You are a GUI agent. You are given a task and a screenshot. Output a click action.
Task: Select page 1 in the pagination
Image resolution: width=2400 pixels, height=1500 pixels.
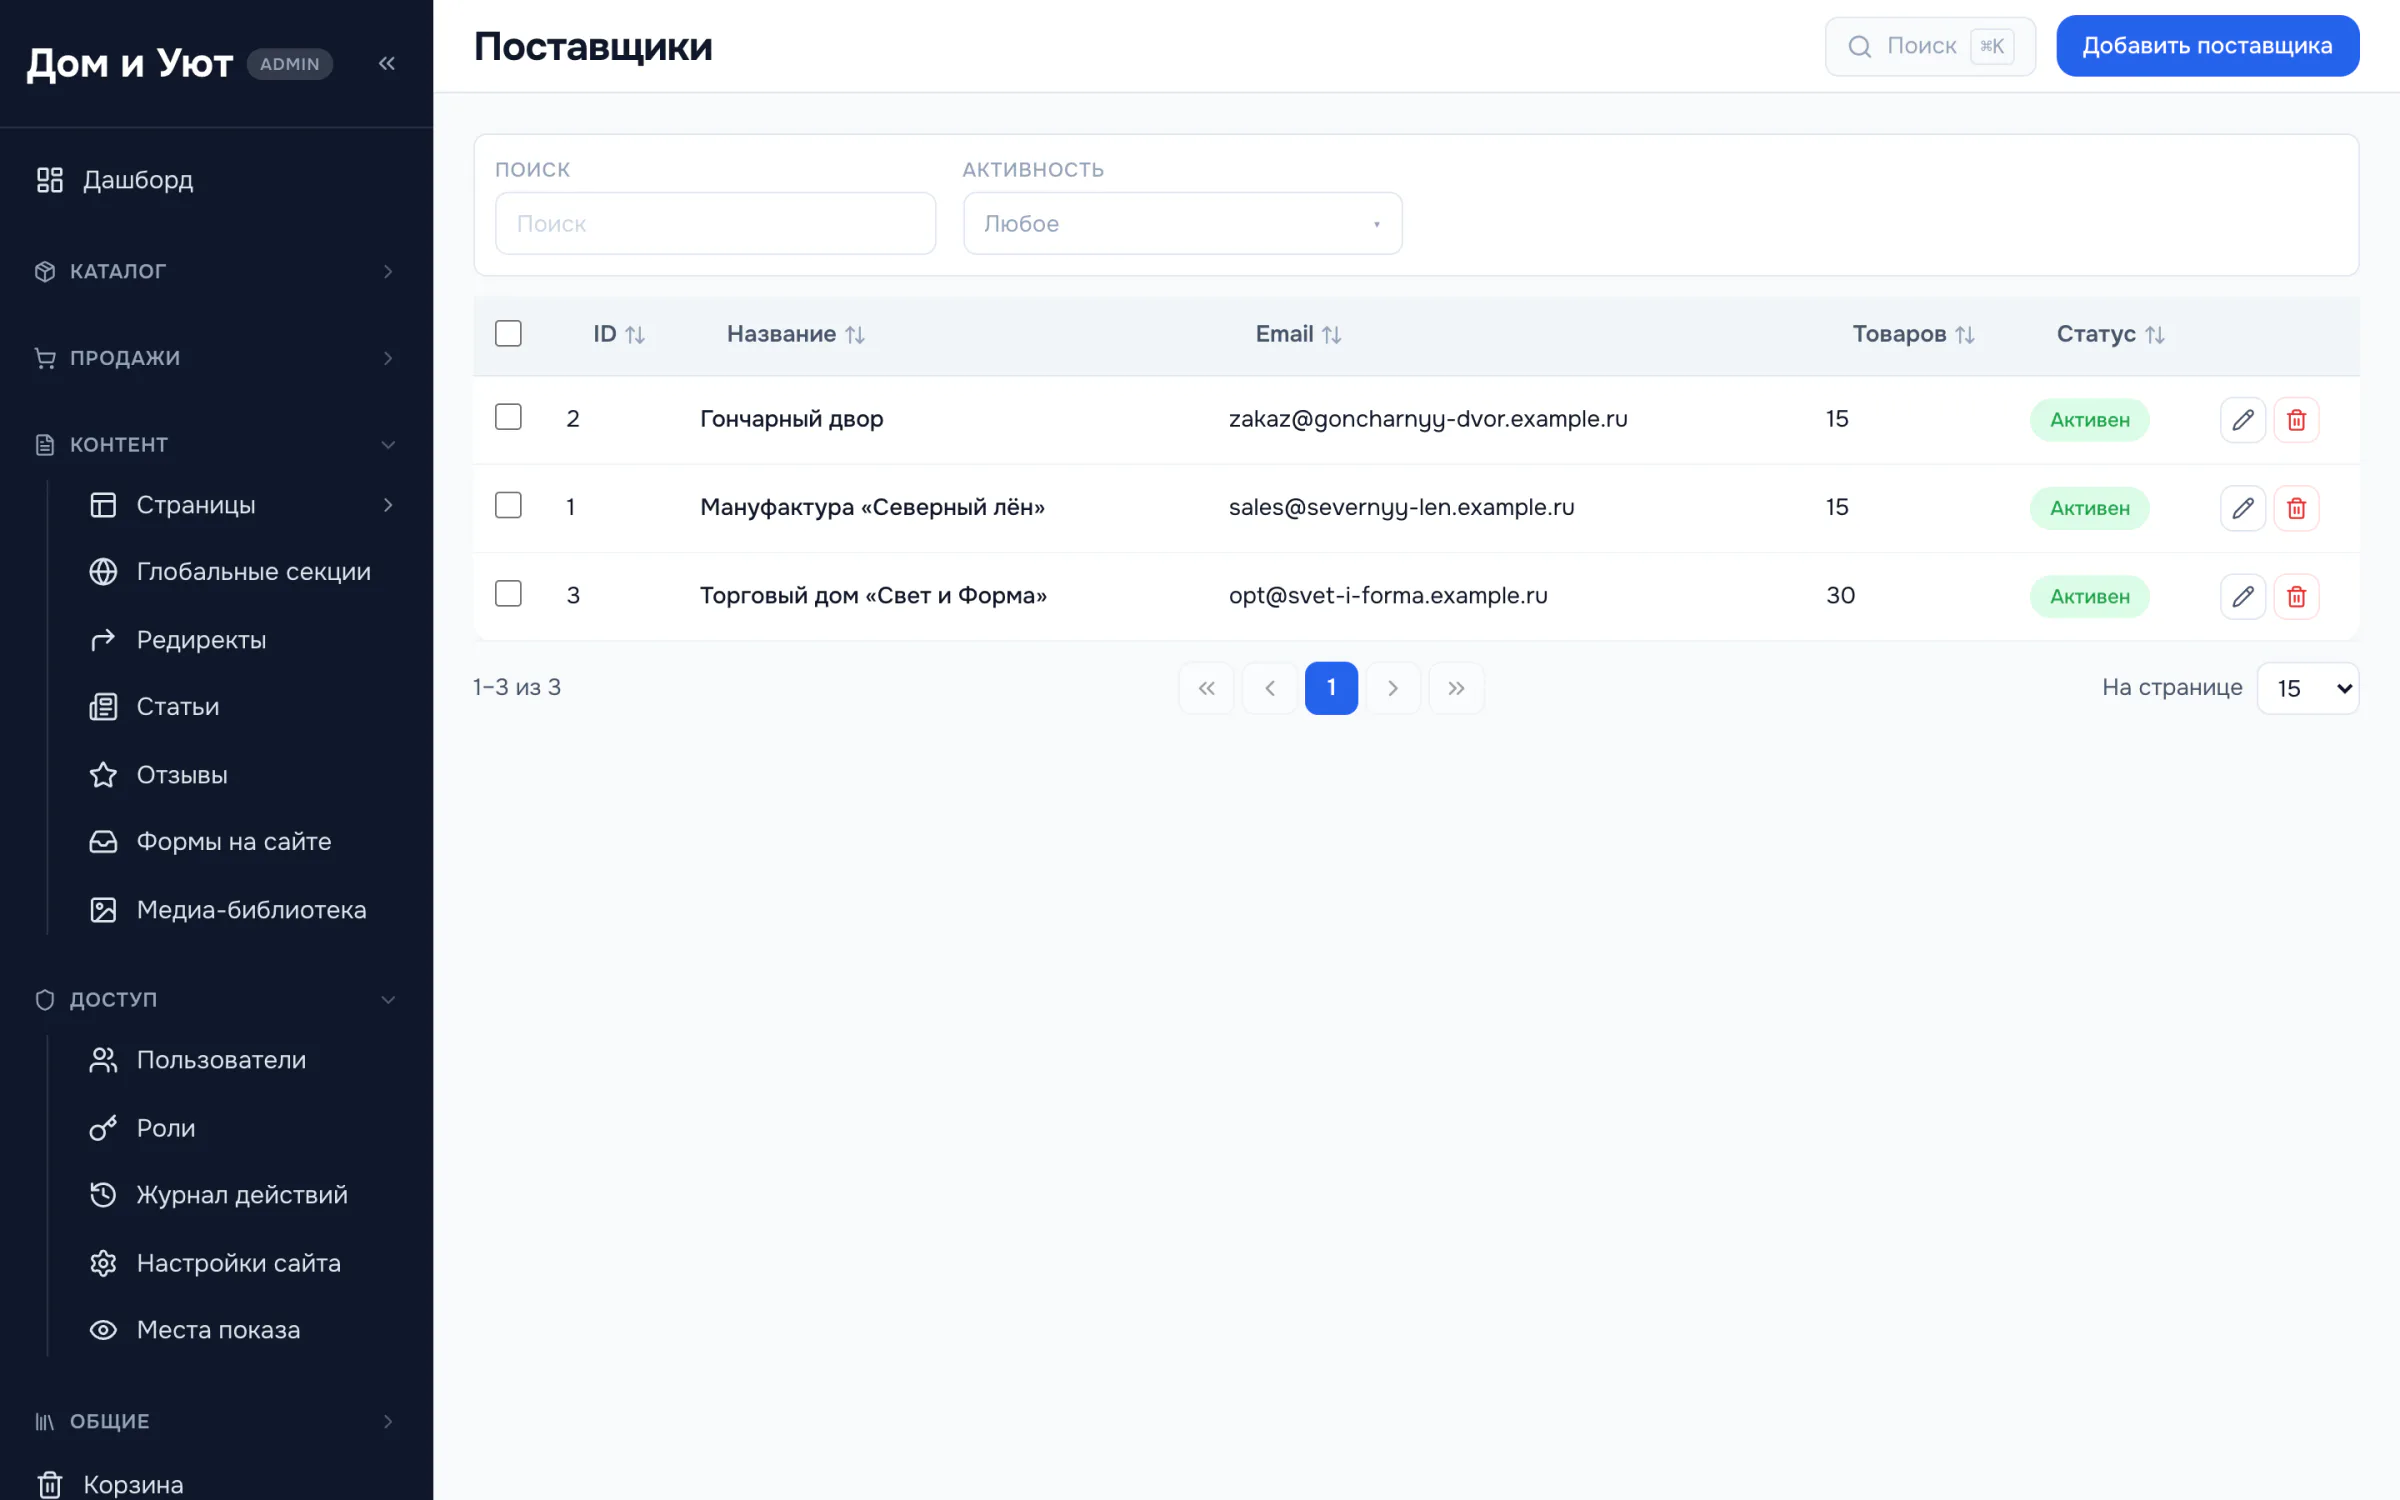pos(1331,688)
